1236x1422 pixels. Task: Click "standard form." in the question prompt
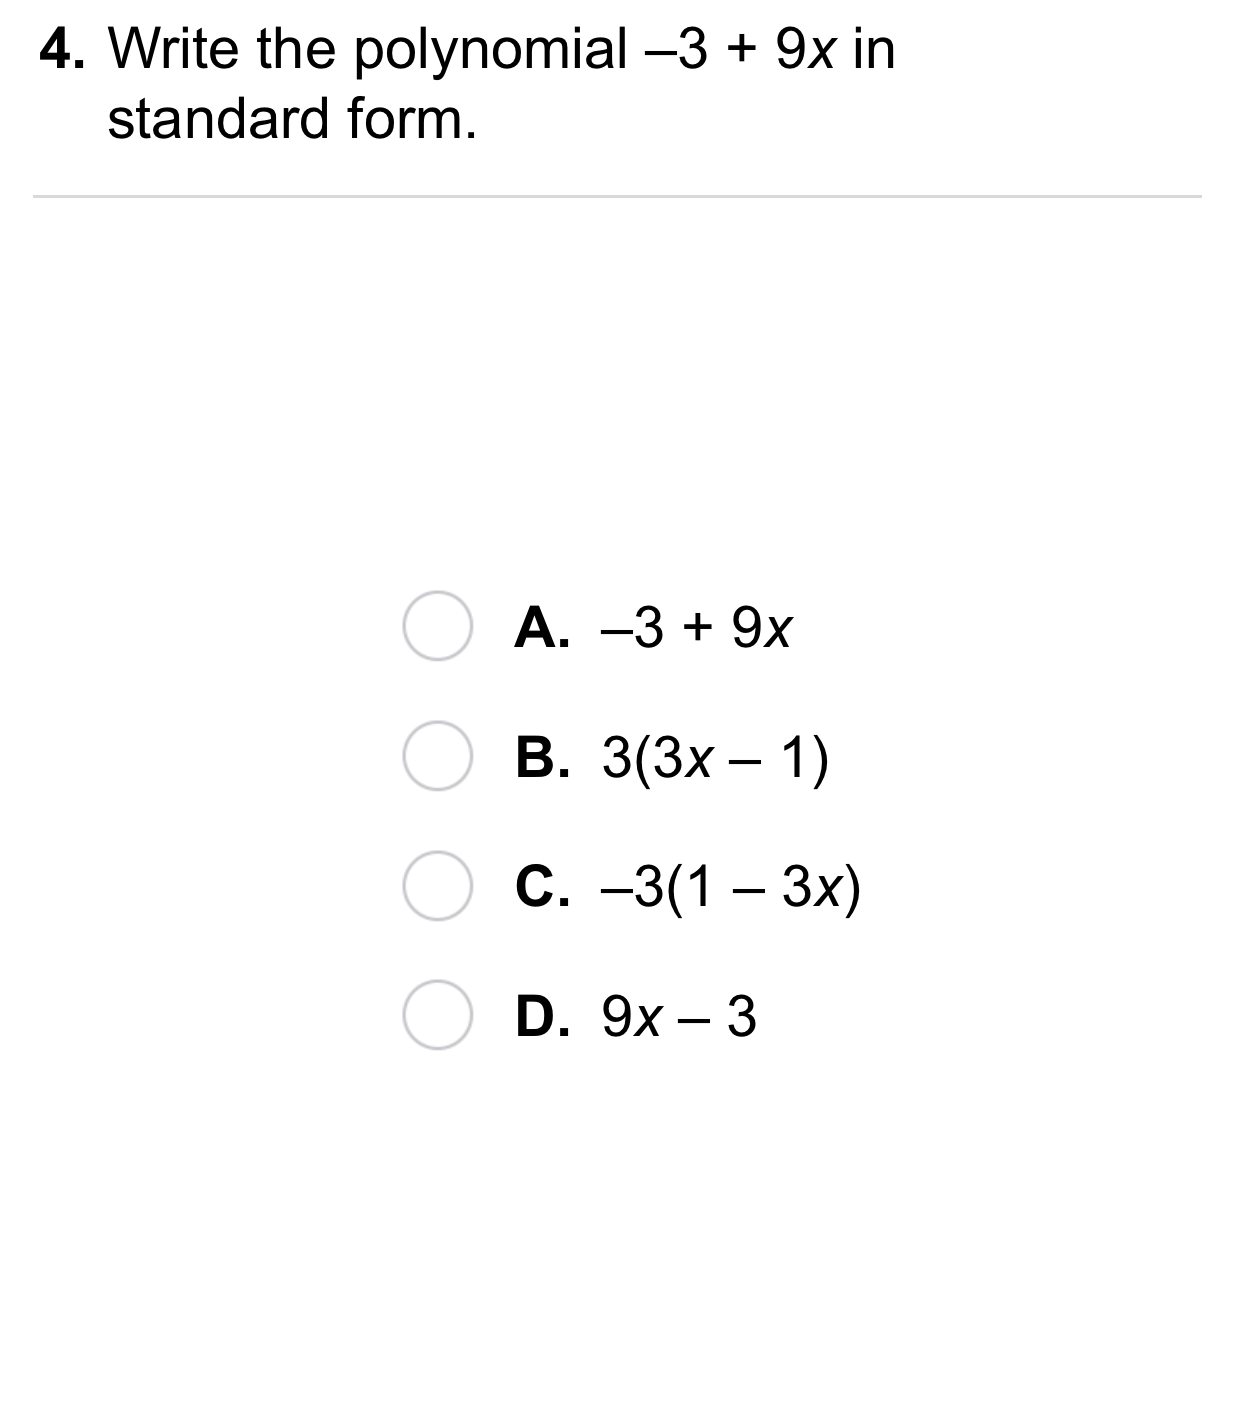[291, 119]
